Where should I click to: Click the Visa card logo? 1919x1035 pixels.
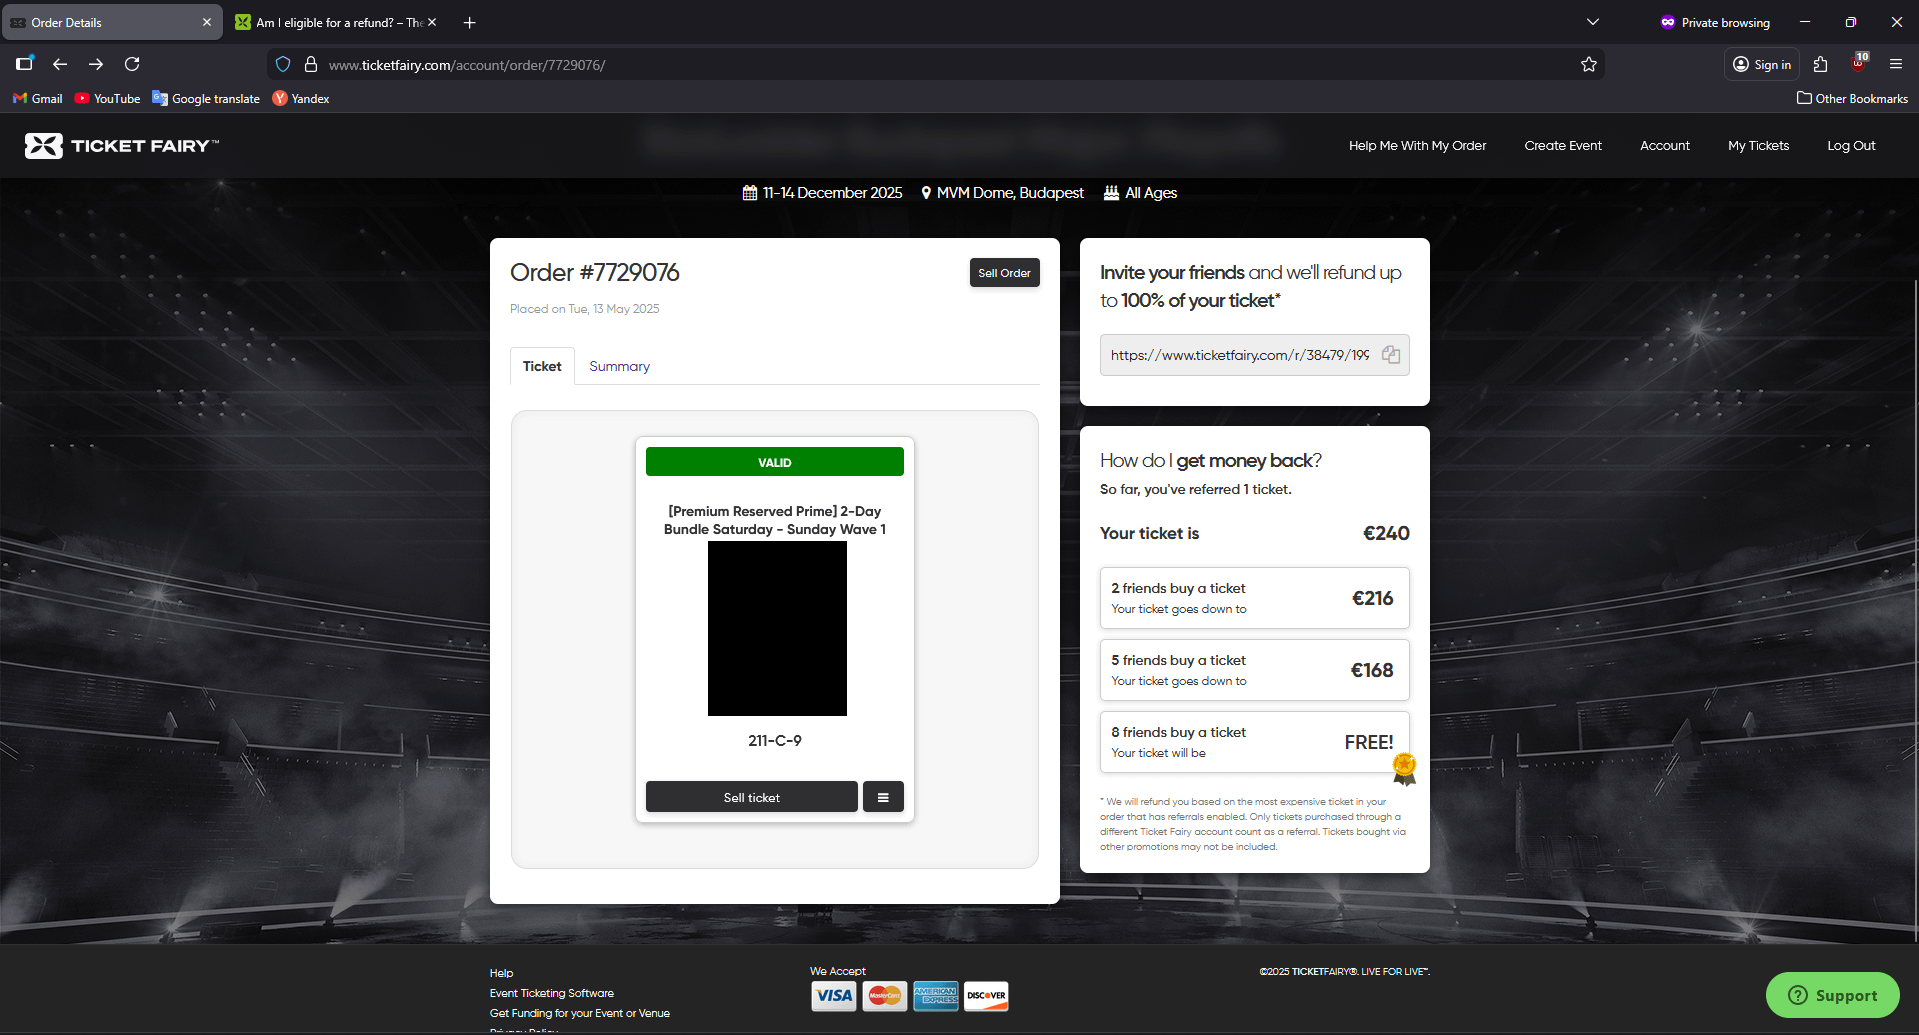click(x=834, y=996)
